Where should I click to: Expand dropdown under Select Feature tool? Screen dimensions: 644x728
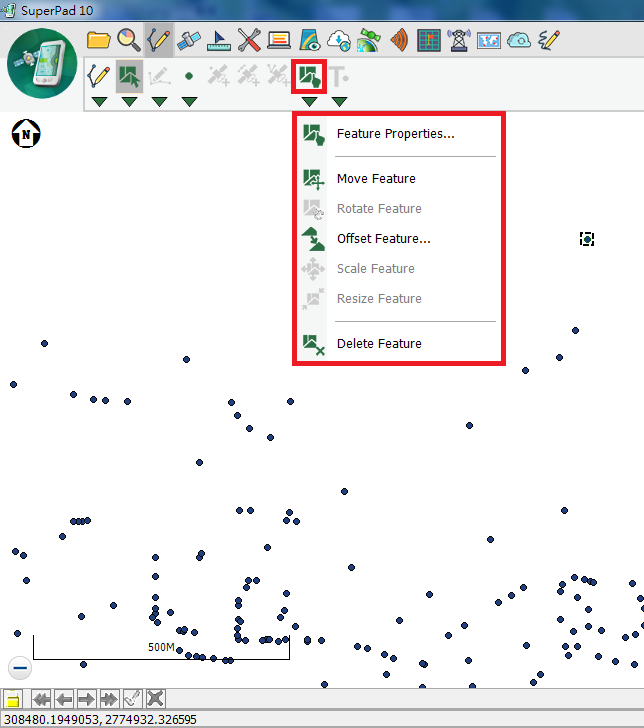129,101
